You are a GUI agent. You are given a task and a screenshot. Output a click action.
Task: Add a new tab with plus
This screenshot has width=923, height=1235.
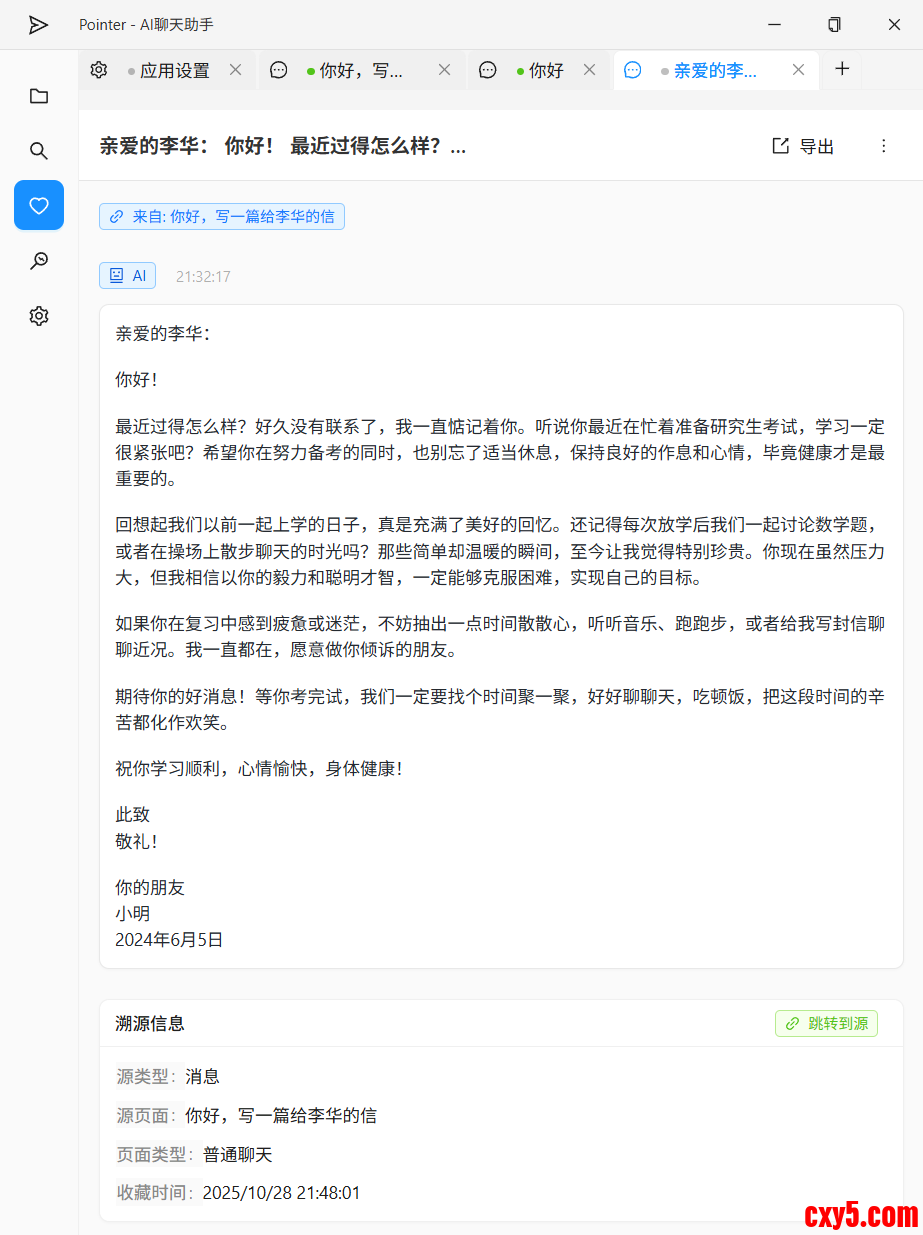click(x=842, y=69)
